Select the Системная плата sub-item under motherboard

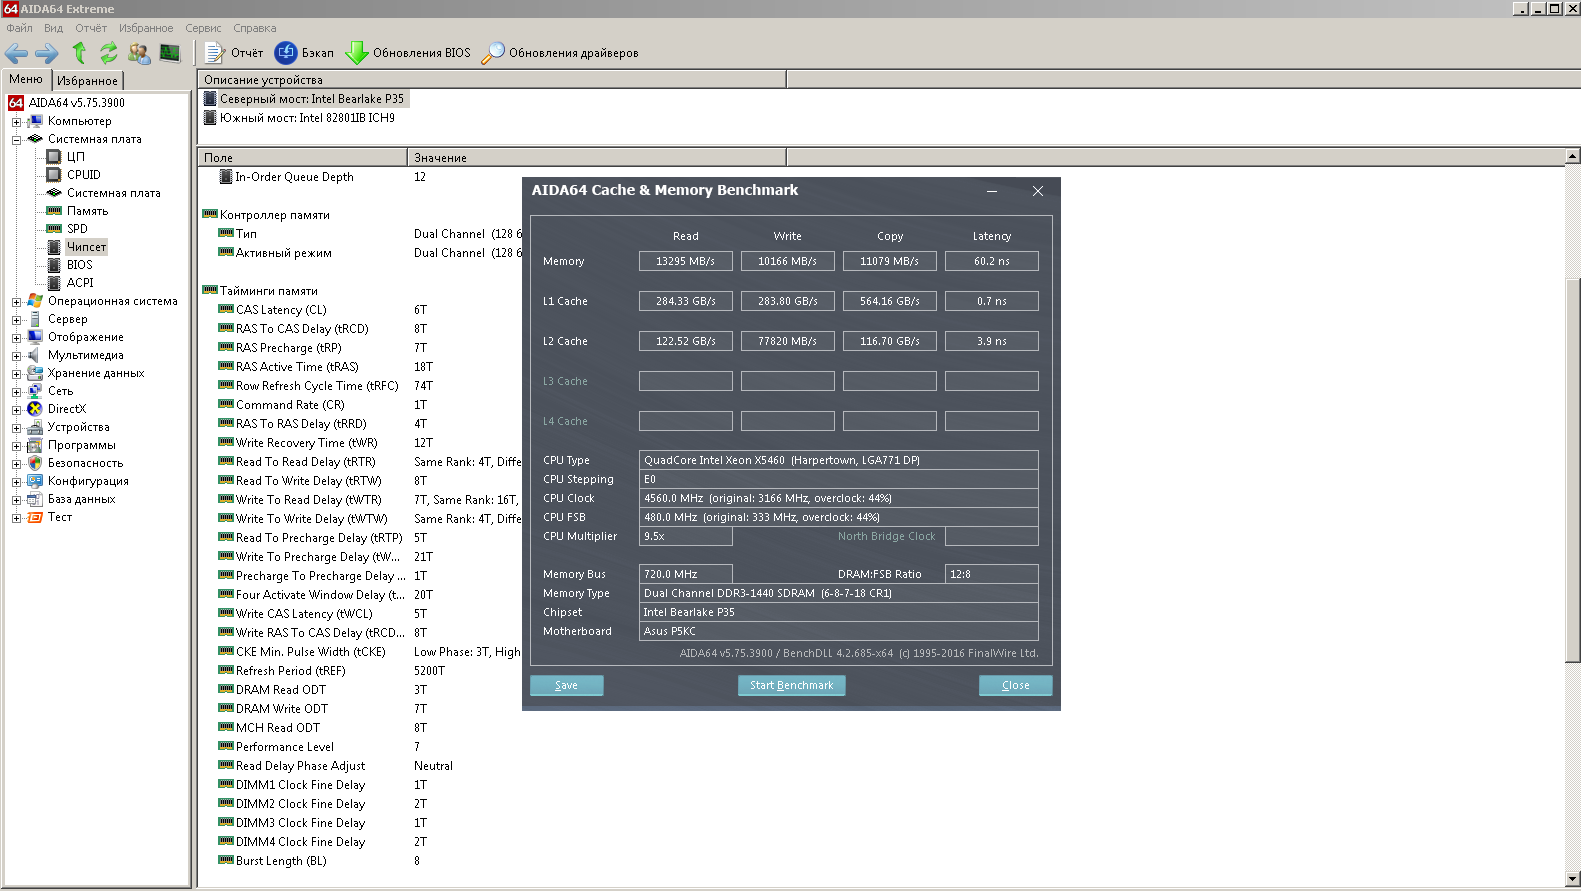(x=113, y=193)
